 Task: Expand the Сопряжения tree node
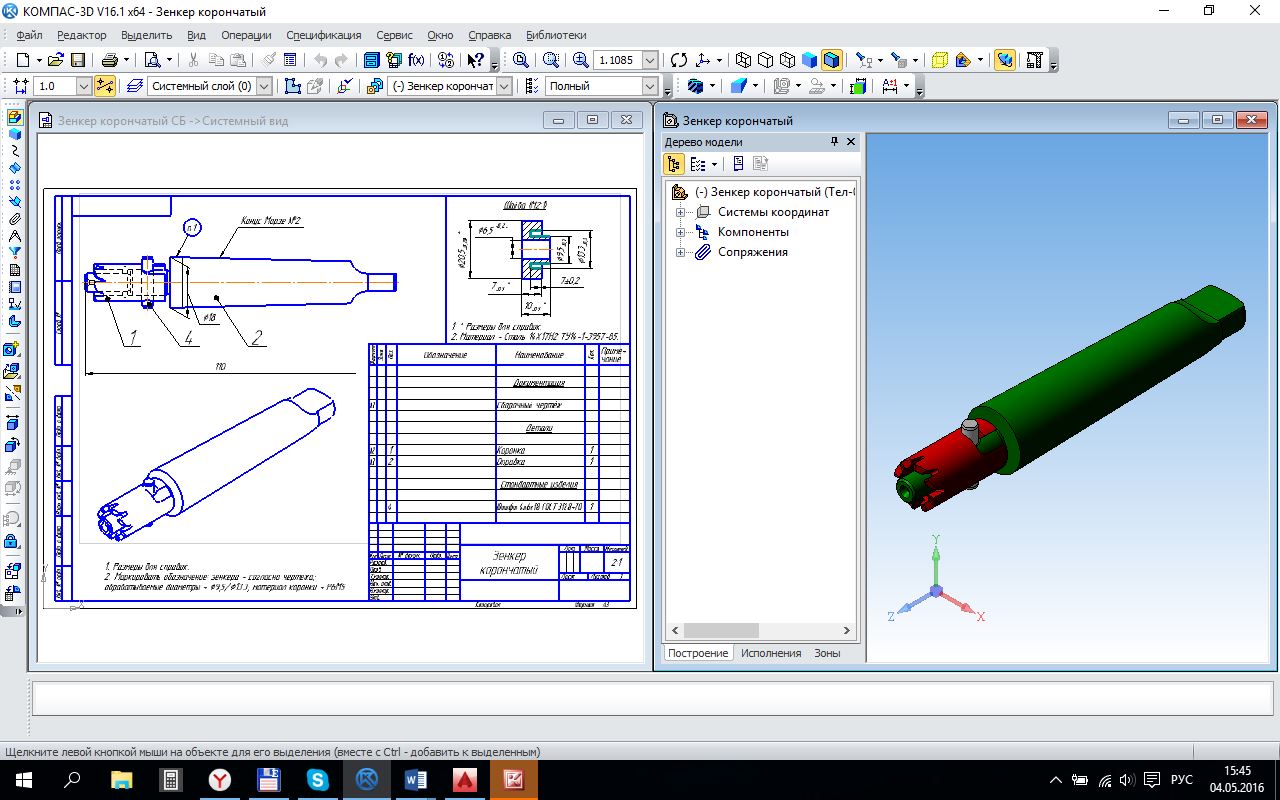pos(680,252)
